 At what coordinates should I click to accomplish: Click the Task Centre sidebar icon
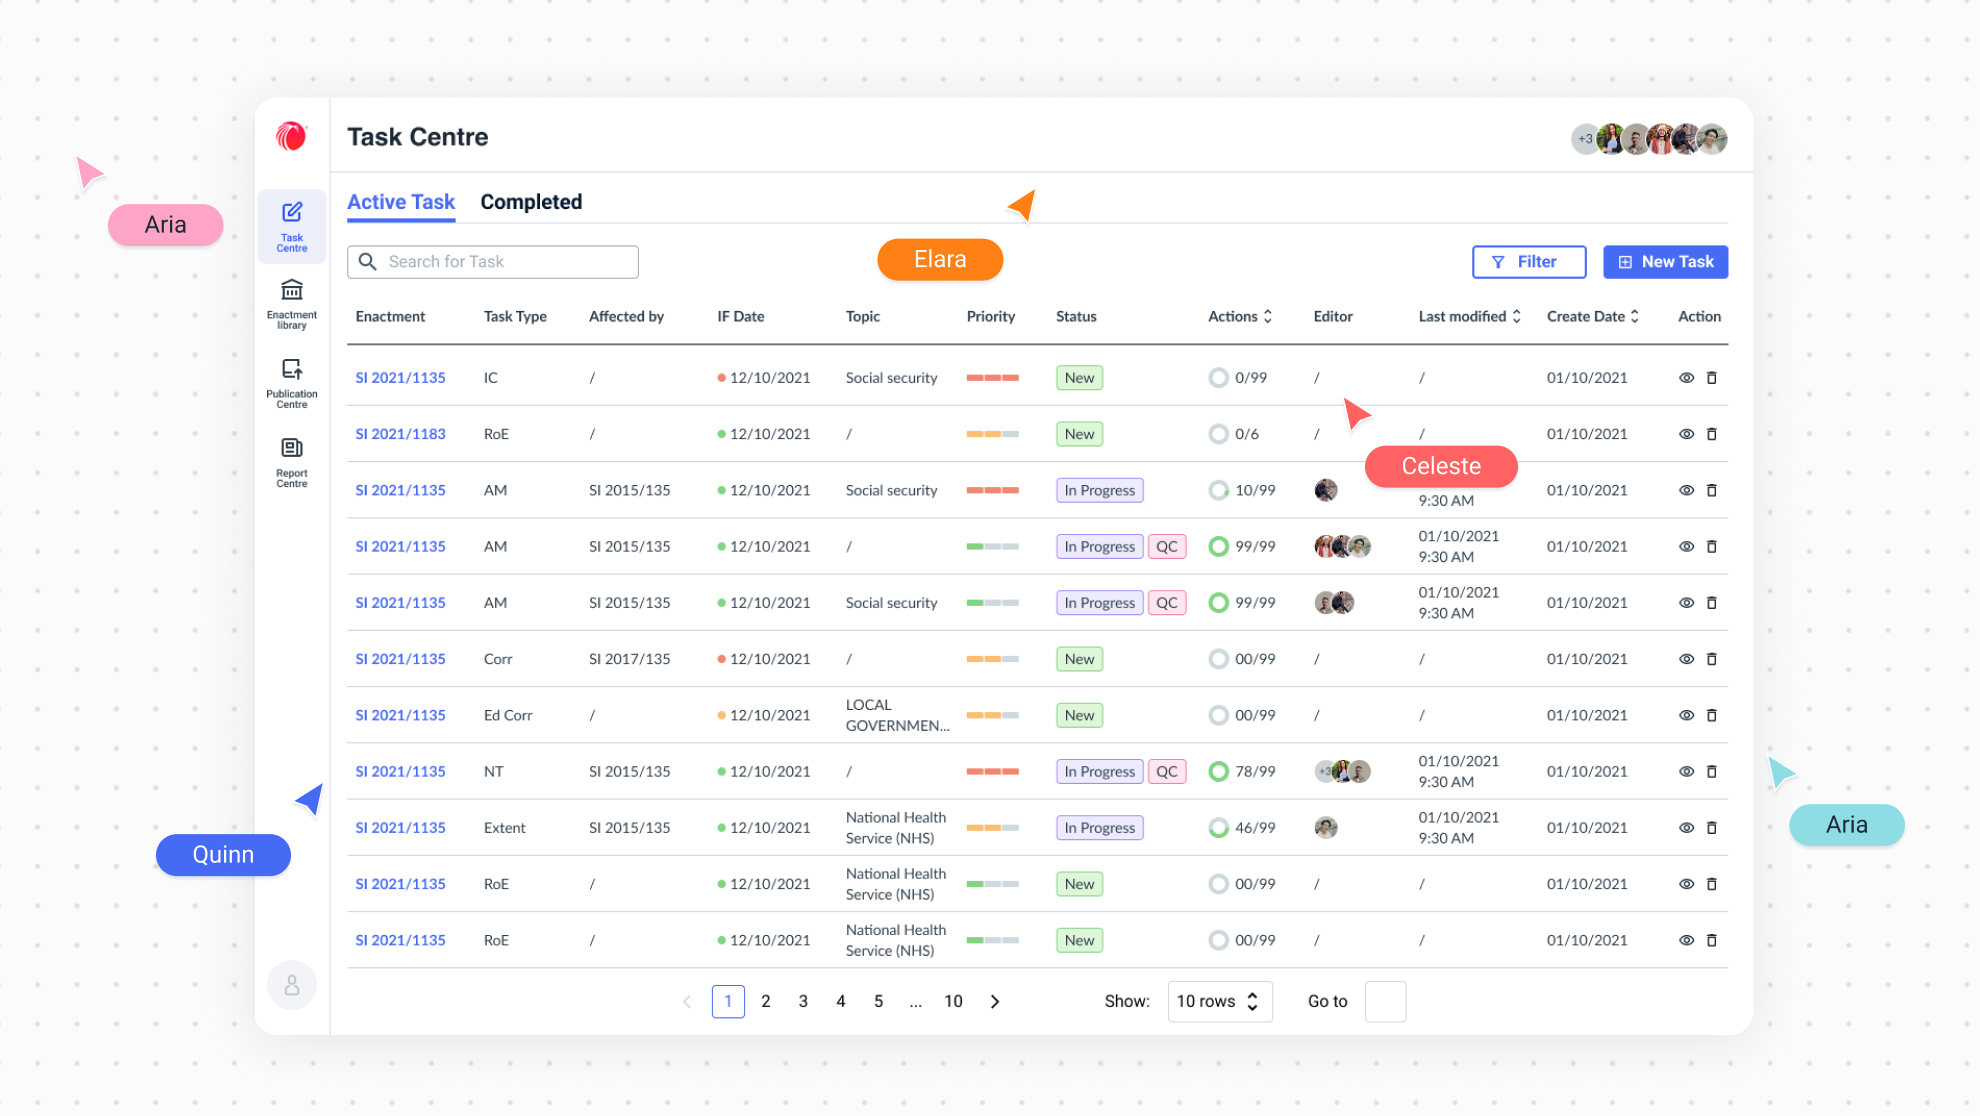[x=291, y=226]
